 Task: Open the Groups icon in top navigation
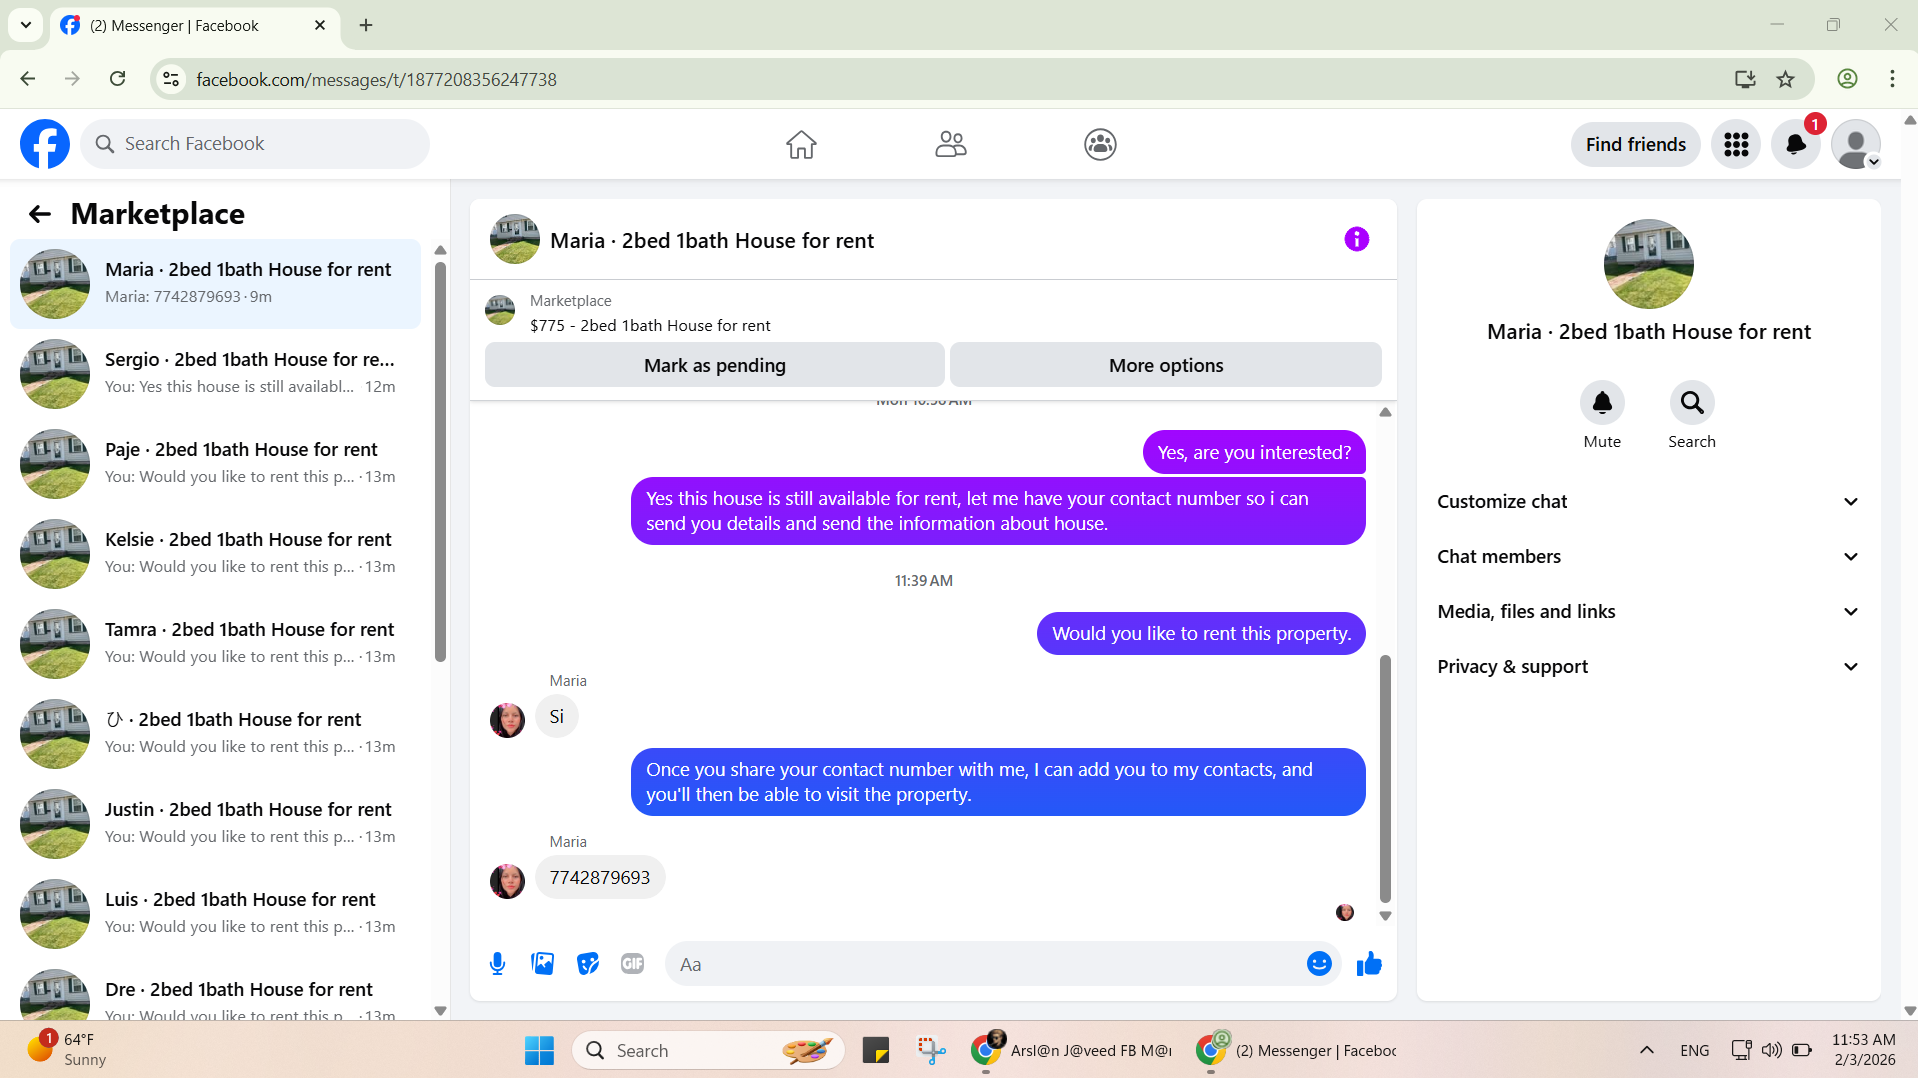[1100, 145]
